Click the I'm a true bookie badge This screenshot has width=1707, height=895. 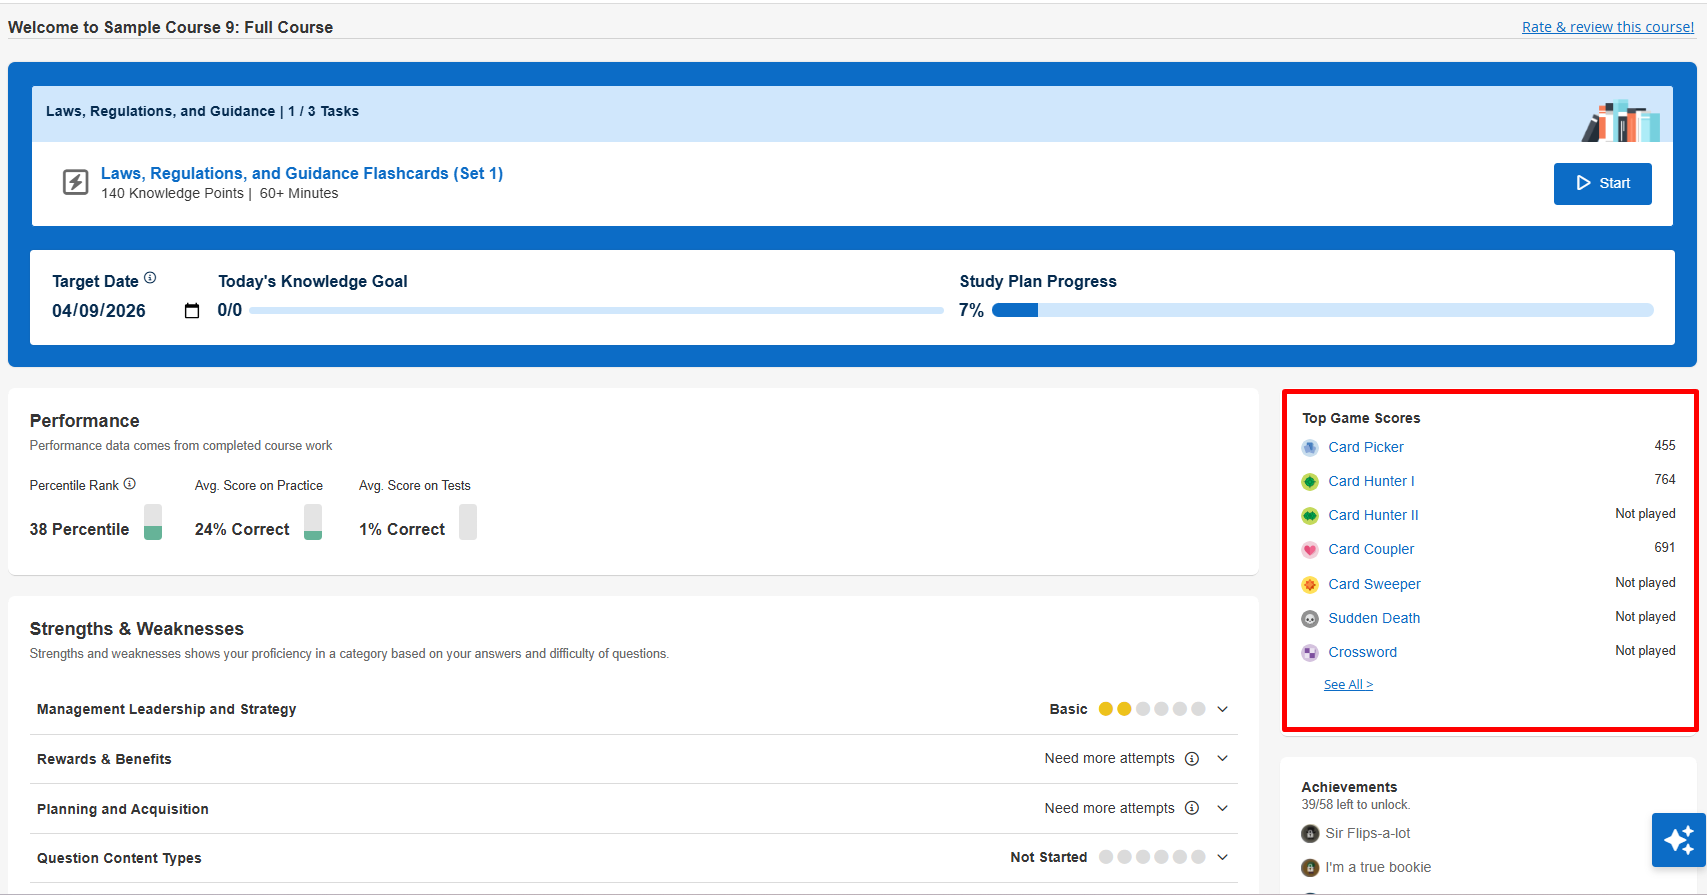[x=1310, y=868]
